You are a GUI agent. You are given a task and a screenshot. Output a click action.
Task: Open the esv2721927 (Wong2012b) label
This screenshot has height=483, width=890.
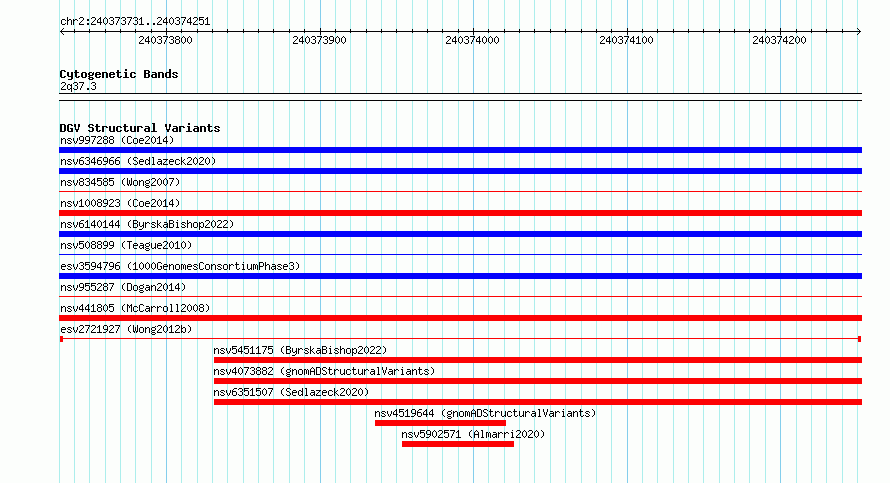point(126,329)
